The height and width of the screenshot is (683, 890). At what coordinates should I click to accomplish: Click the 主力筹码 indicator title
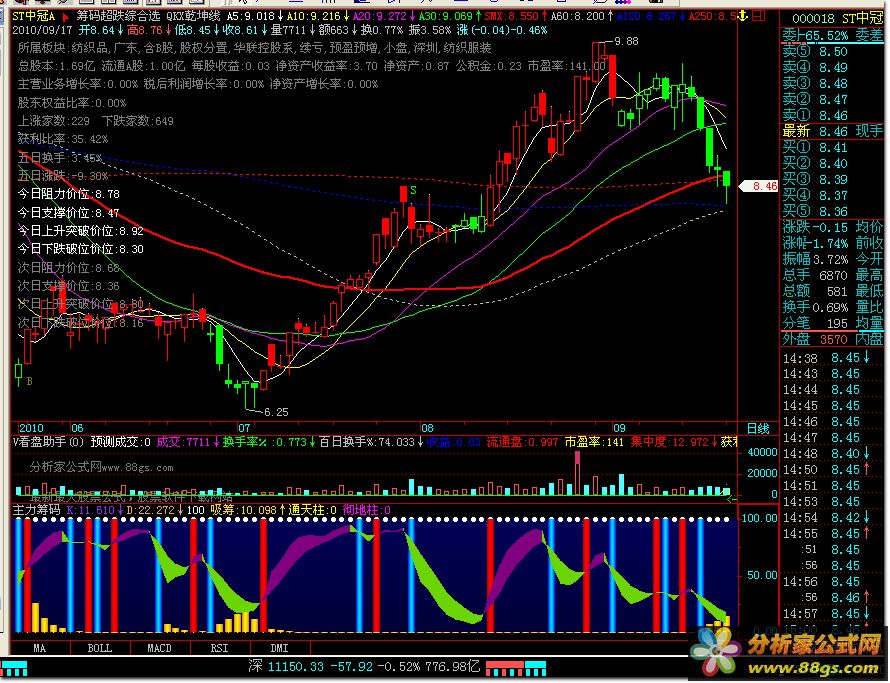pos(36,510)
